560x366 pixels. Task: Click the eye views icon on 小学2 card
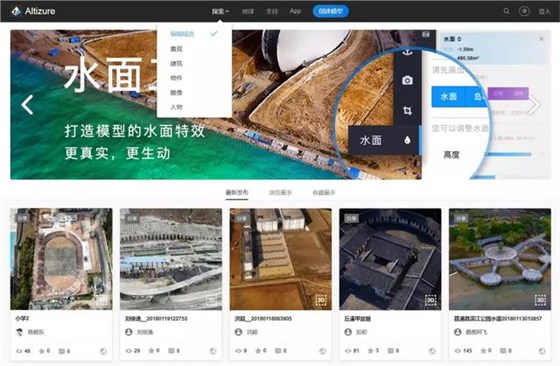click(19, 351)
